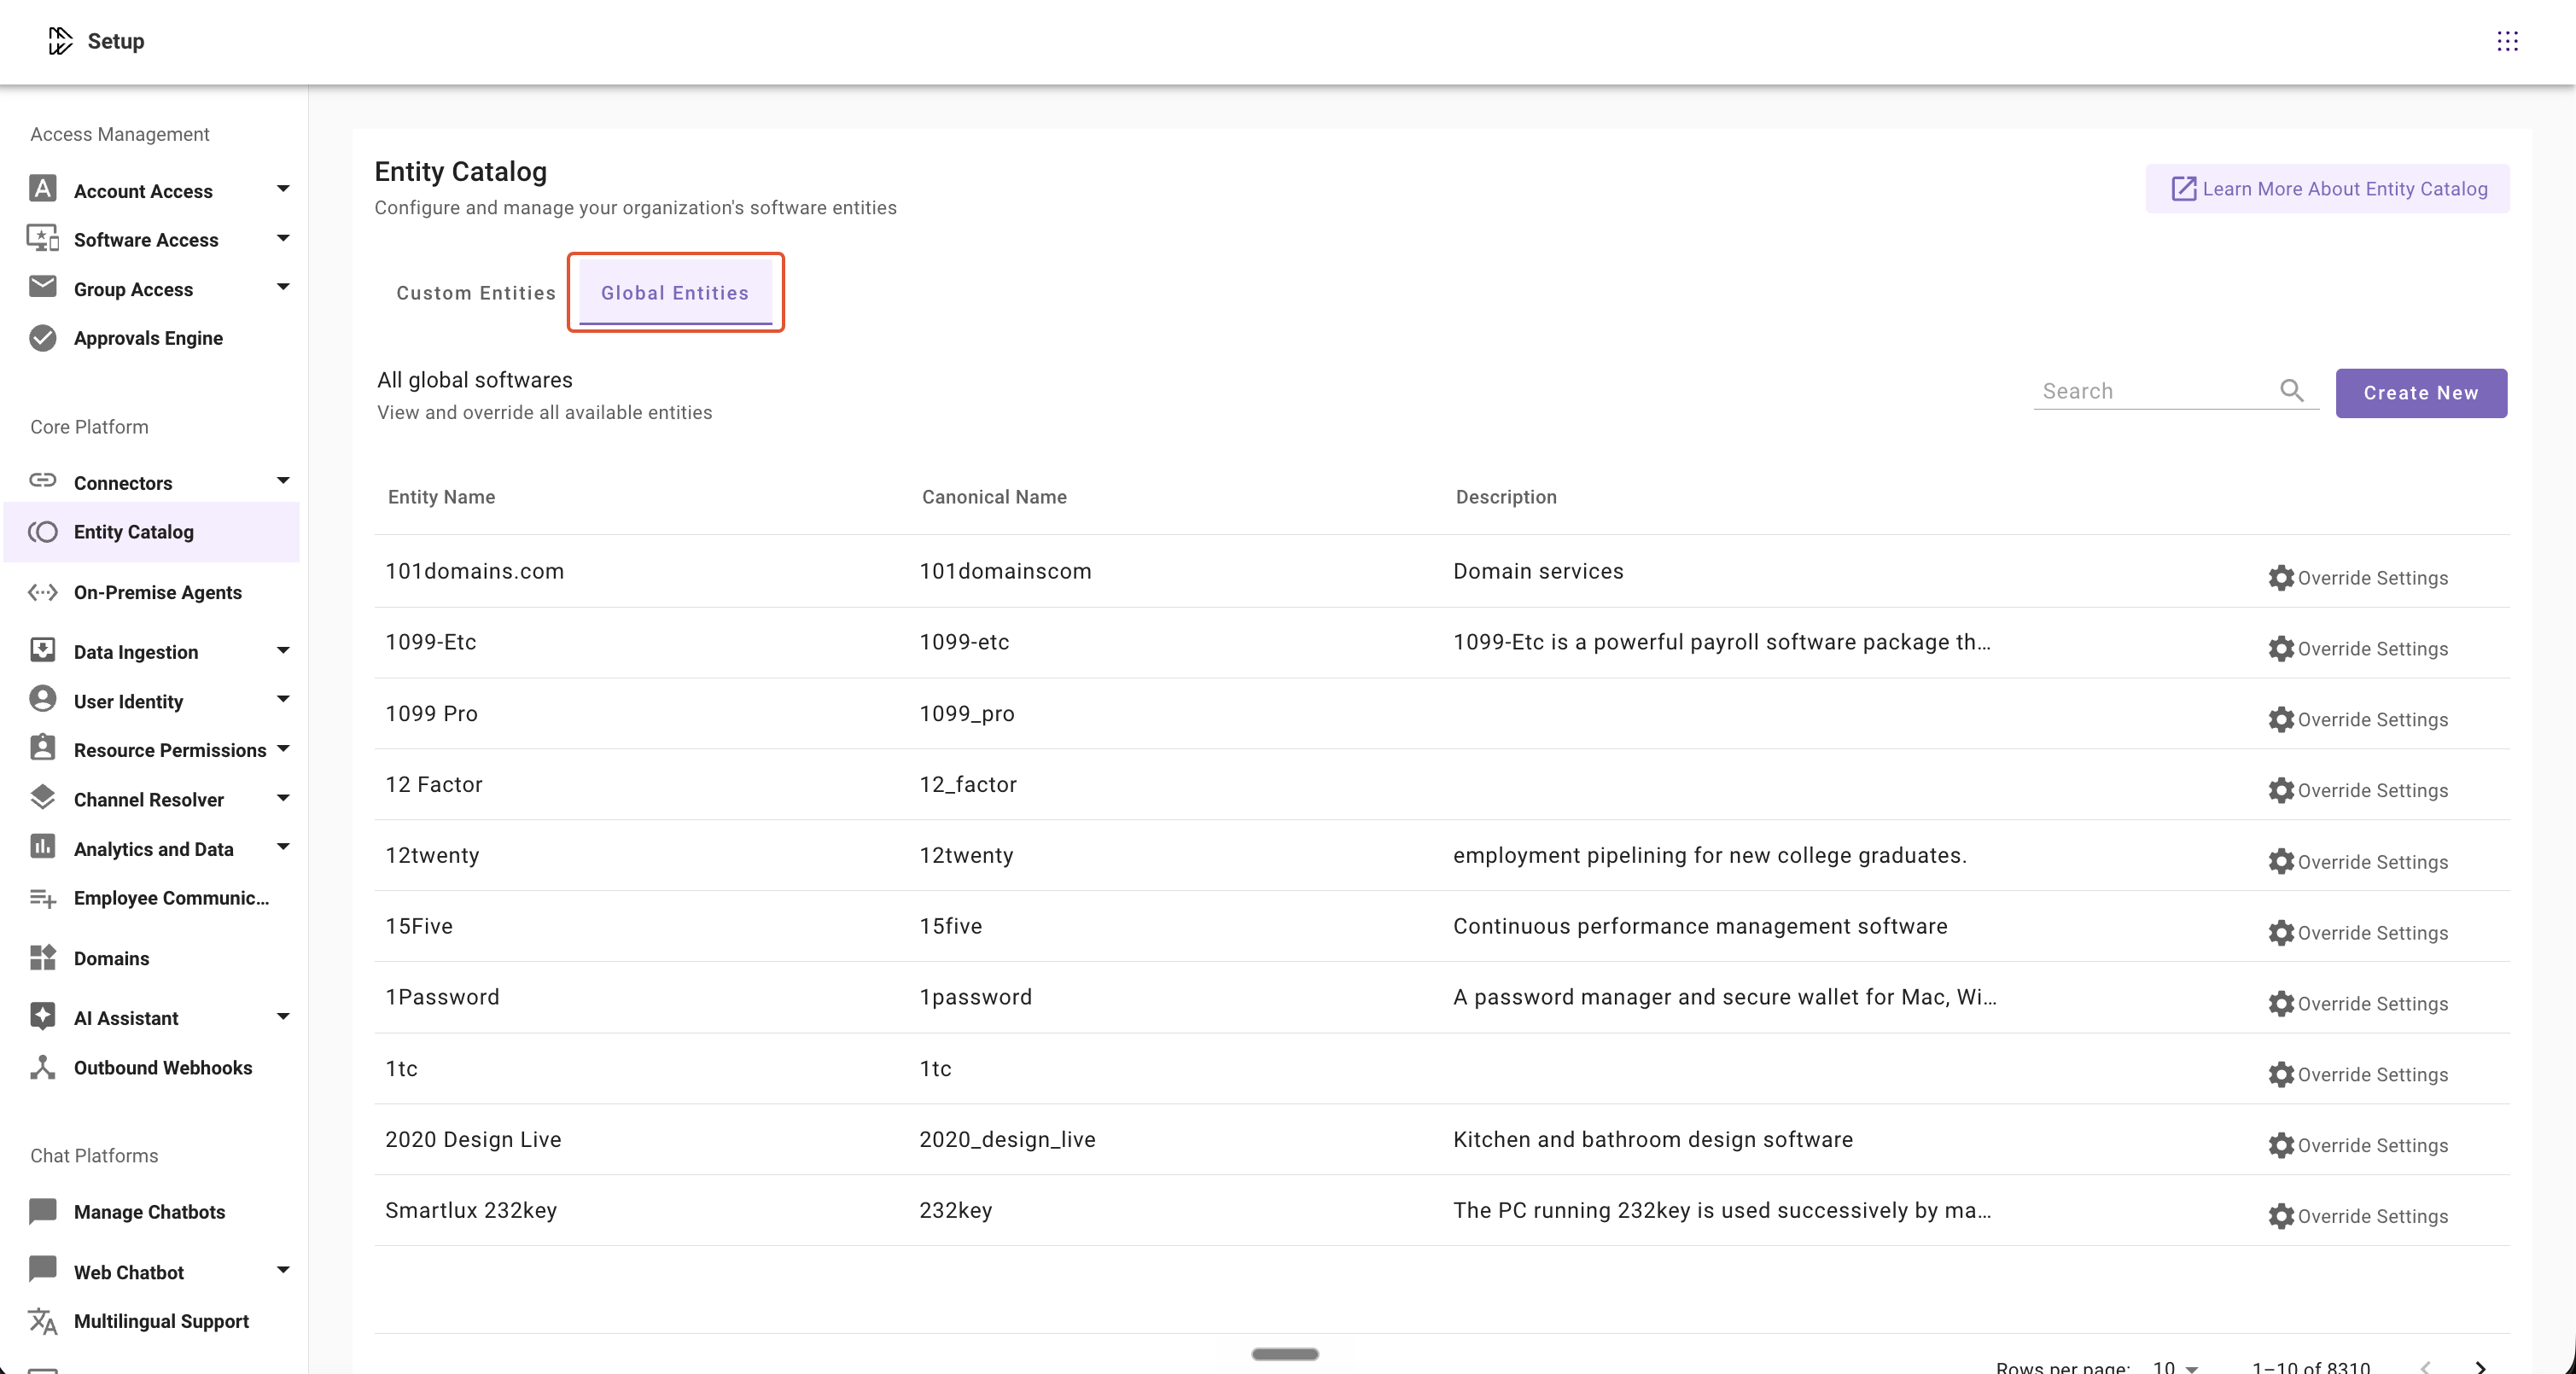2576x1374 pixels.
Task: Click the Analytics and Data chart icon
Action: [42, 847]
